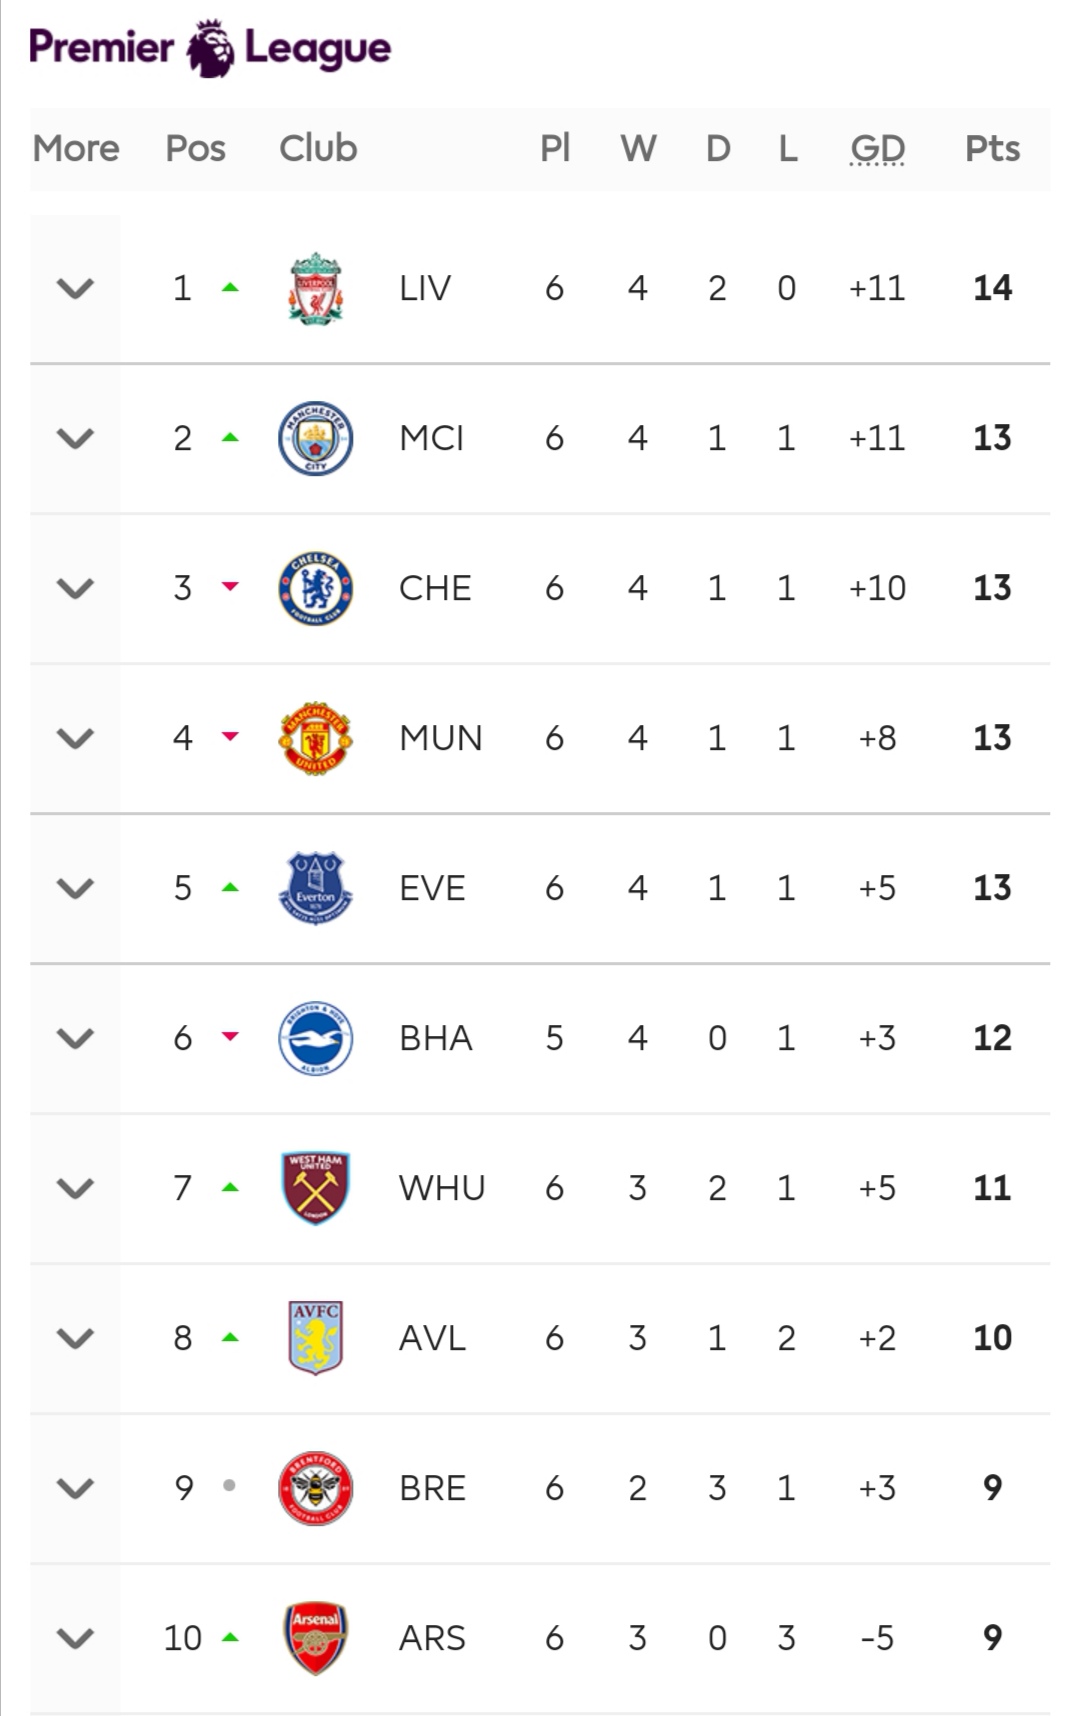Image resolution: width=1080 pixels, height=1716 pixels.
Task: Select the Chelsea club crest
Action: tap(315, 588)
